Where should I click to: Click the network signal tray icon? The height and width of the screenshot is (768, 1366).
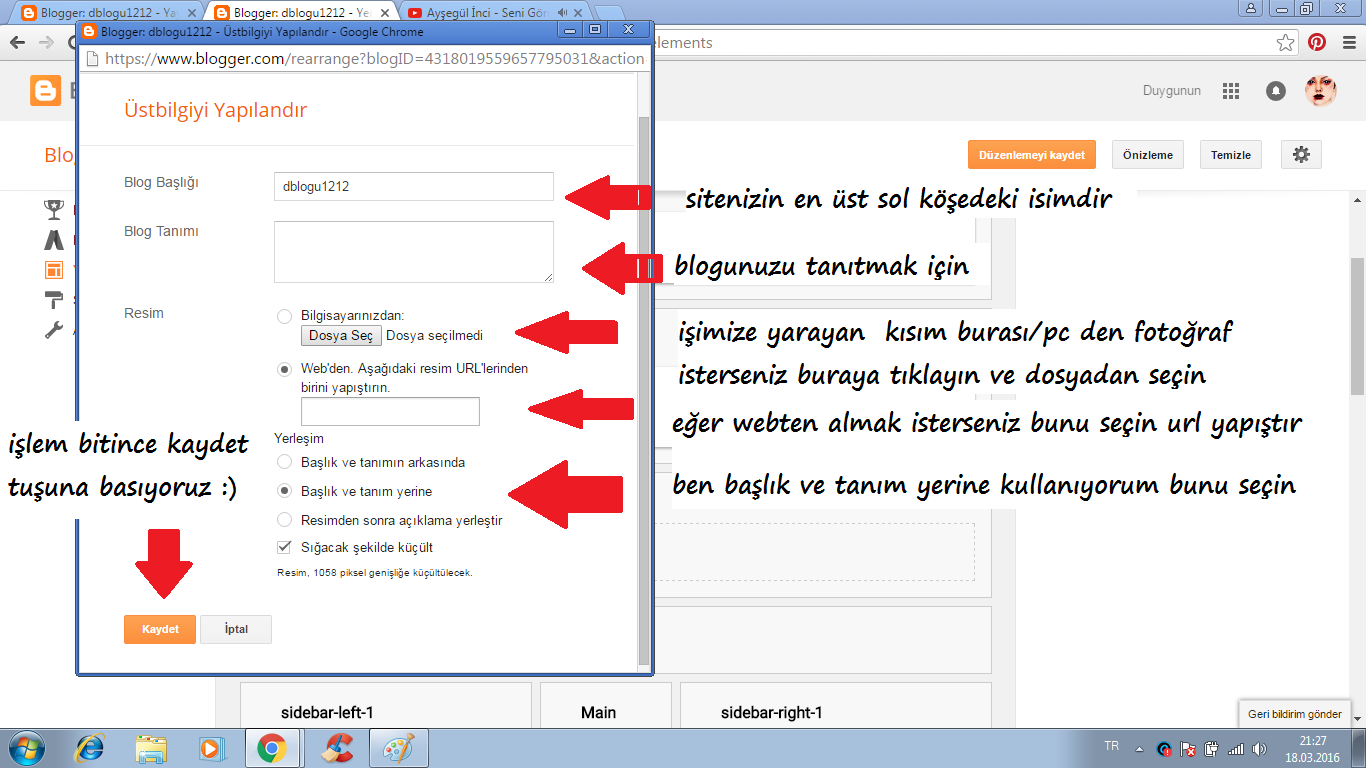pyautogui.click(x=1236, y=748)
